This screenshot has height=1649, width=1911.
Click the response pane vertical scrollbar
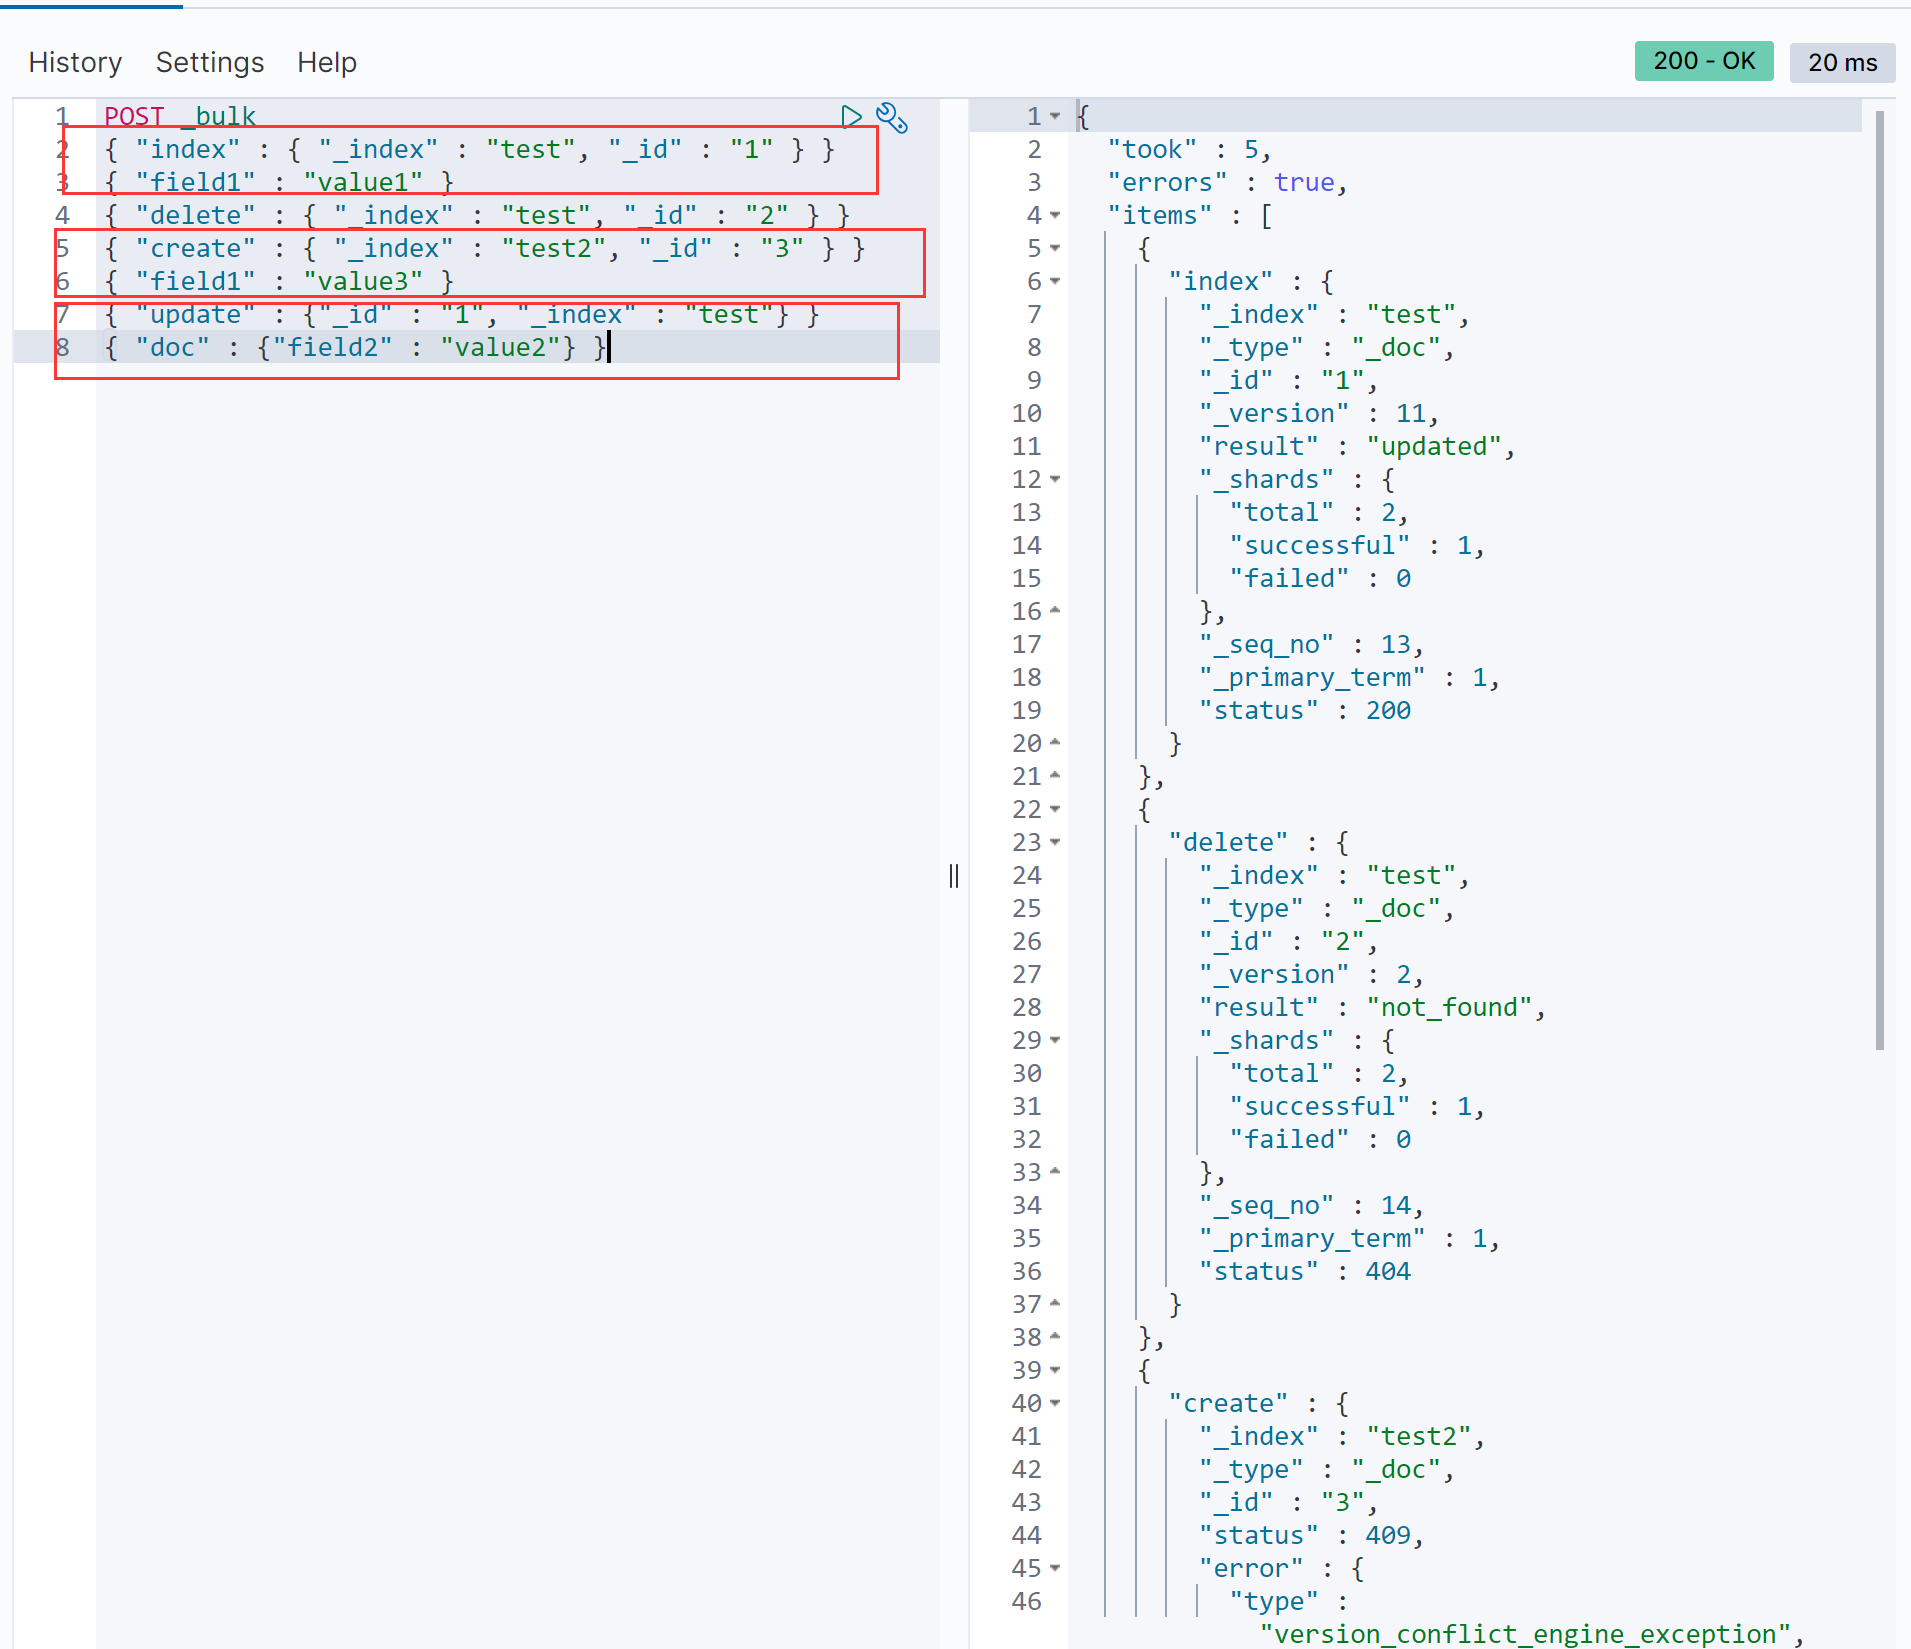[1880, 580]
